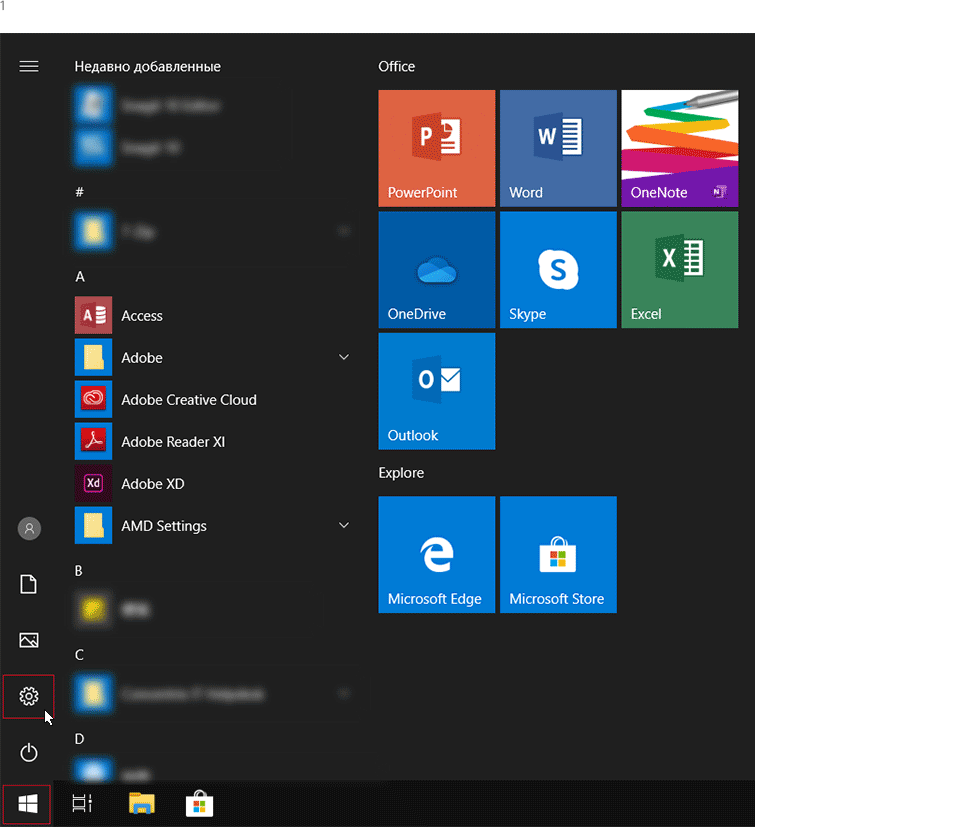The image size is (967, 827).
Task: Open the OneNote tile
Action: 679,148
